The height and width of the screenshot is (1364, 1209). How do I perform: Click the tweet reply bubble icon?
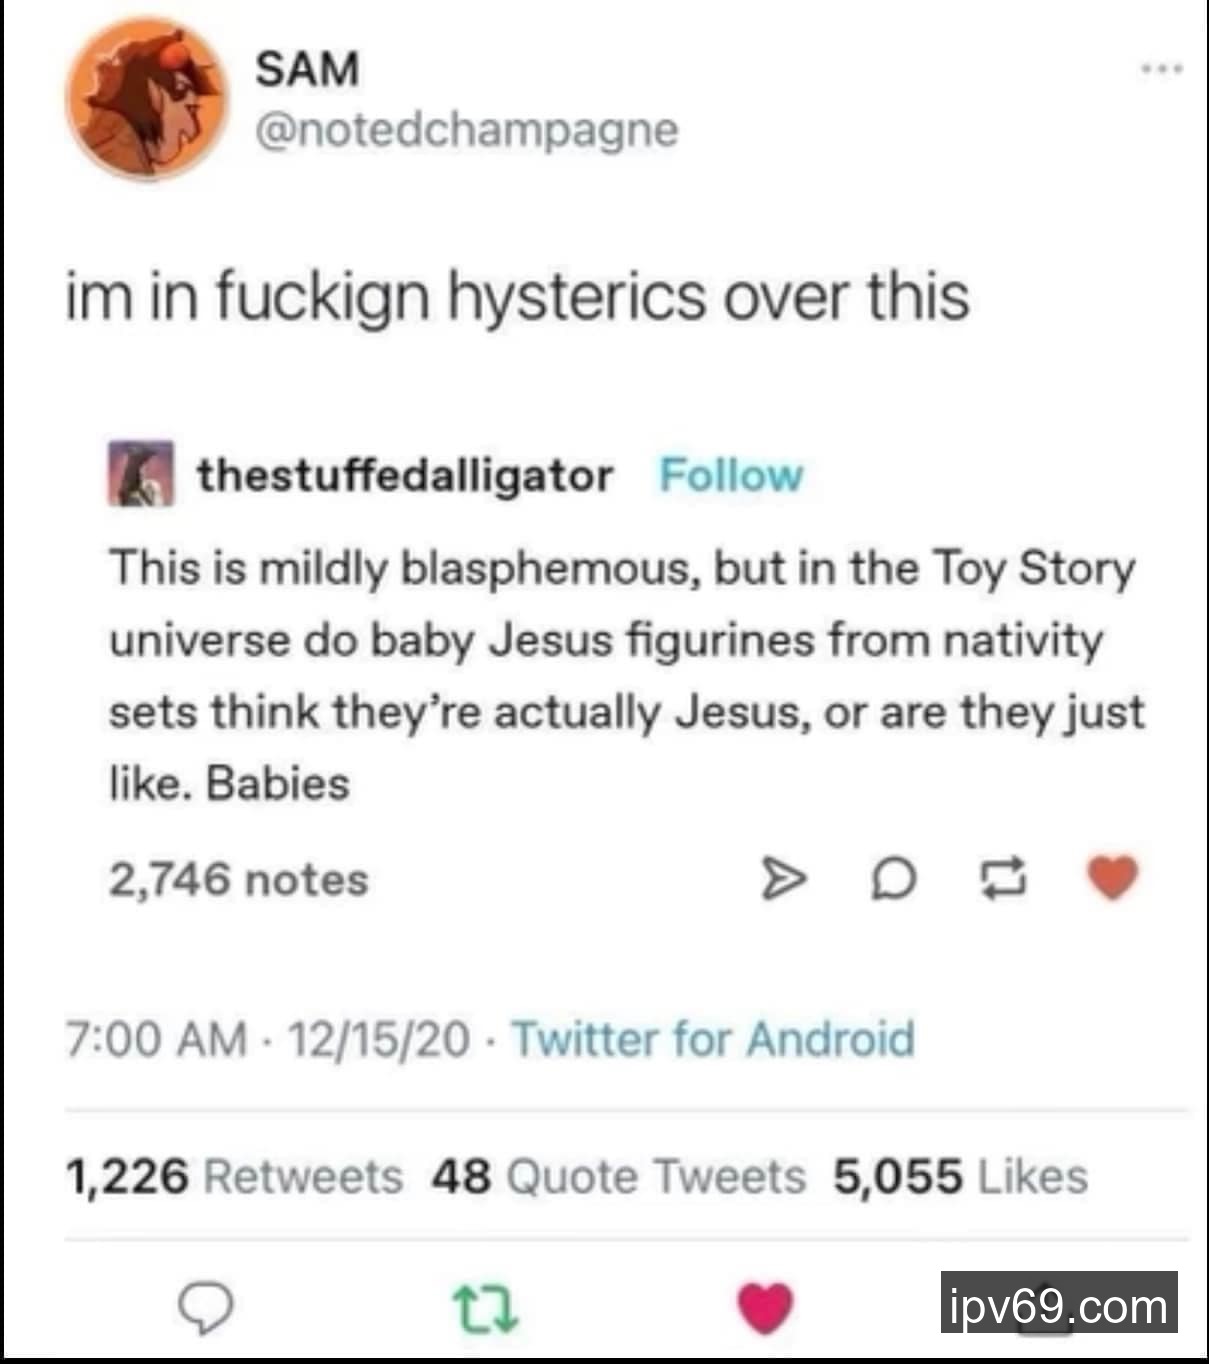click(204, 1307)
